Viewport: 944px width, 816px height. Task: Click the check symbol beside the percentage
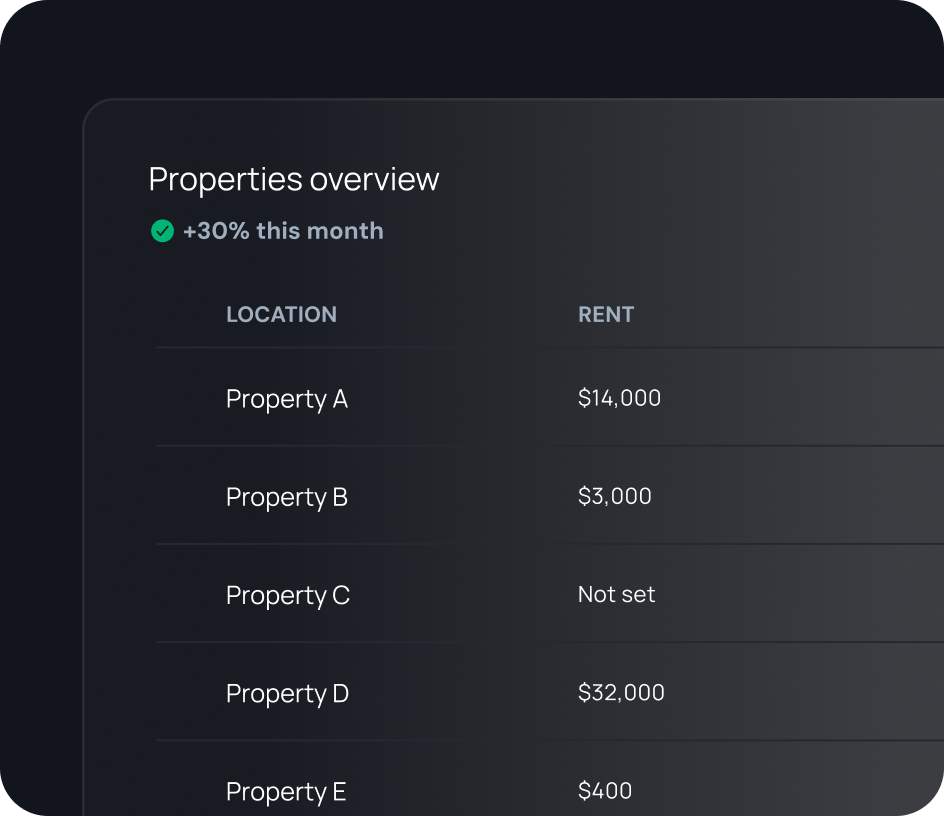pyautogui.click(x=163, y=231)
